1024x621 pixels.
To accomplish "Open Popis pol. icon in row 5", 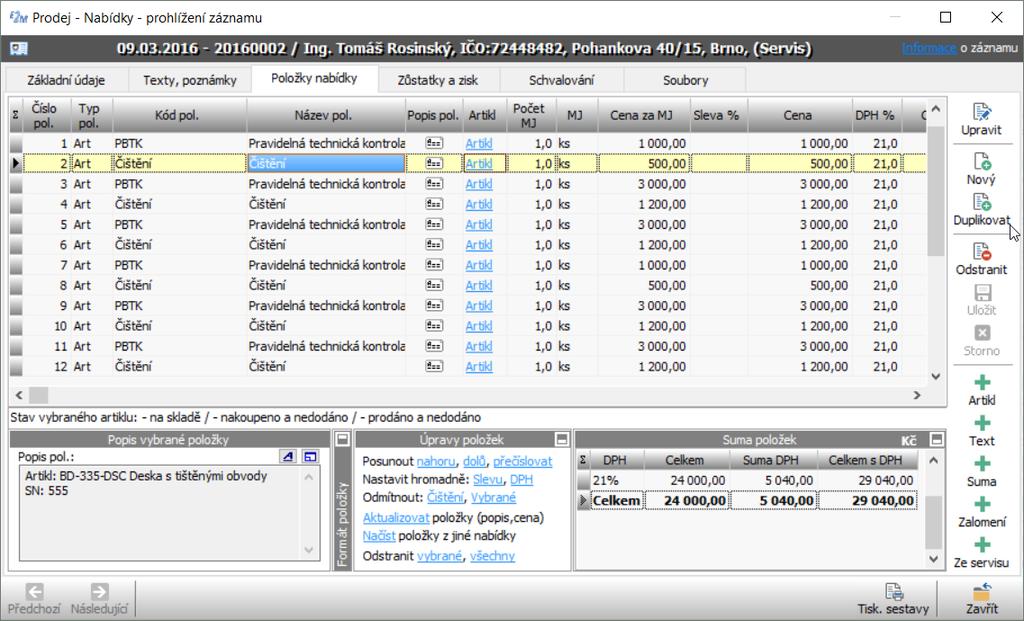I will (434, 224).
